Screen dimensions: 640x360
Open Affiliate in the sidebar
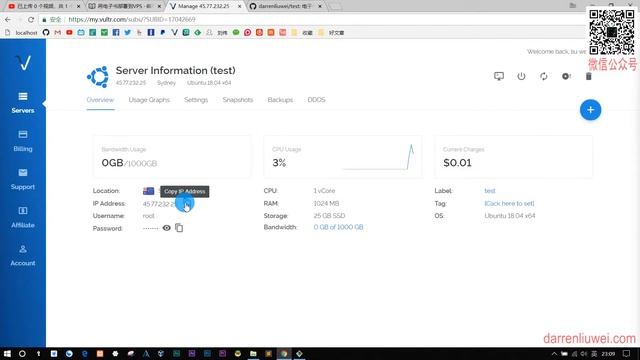(23, 217)
